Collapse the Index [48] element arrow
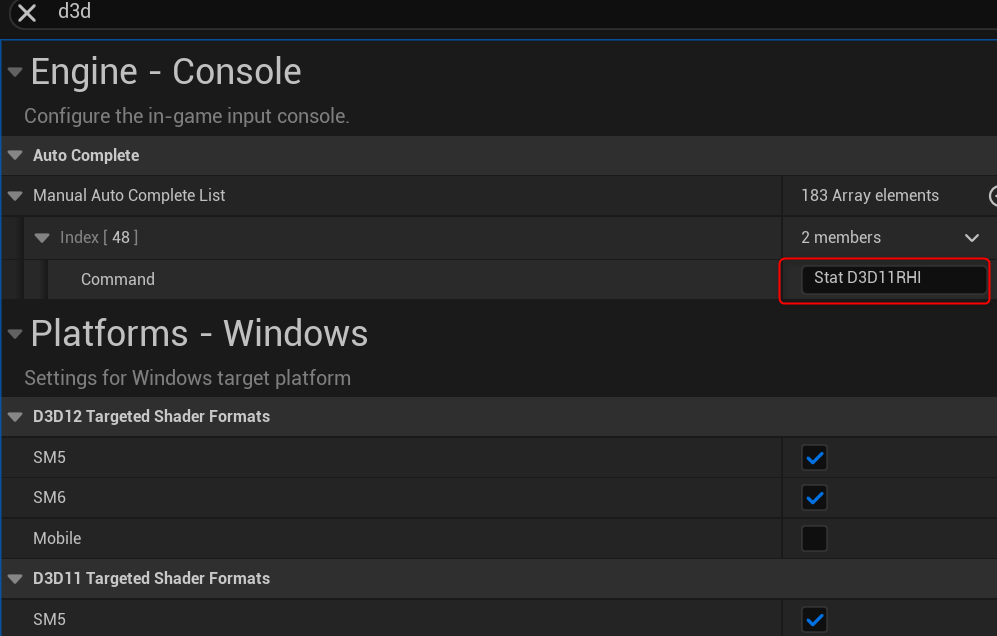The image size is (997, 636). click(42, 238)
